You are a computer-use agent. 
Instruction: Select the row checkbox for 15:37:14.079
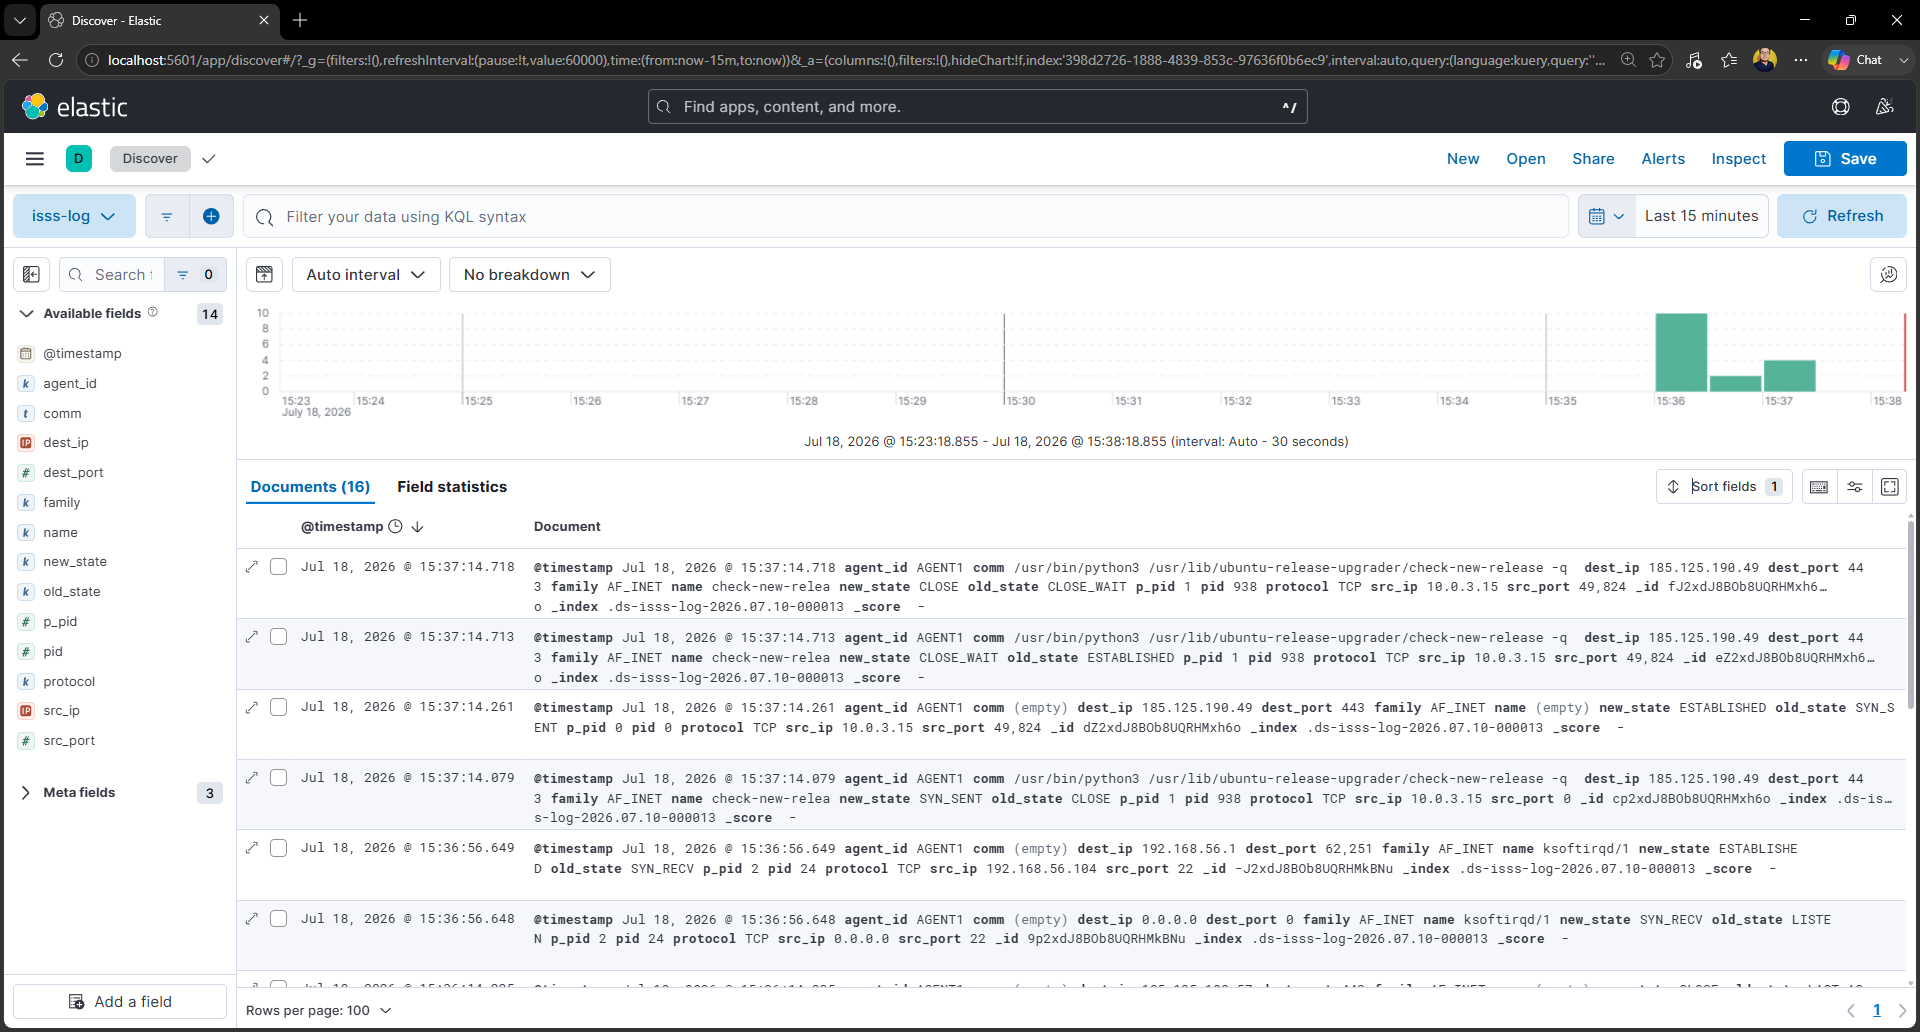pyautogui.click(x=279, y=778)
